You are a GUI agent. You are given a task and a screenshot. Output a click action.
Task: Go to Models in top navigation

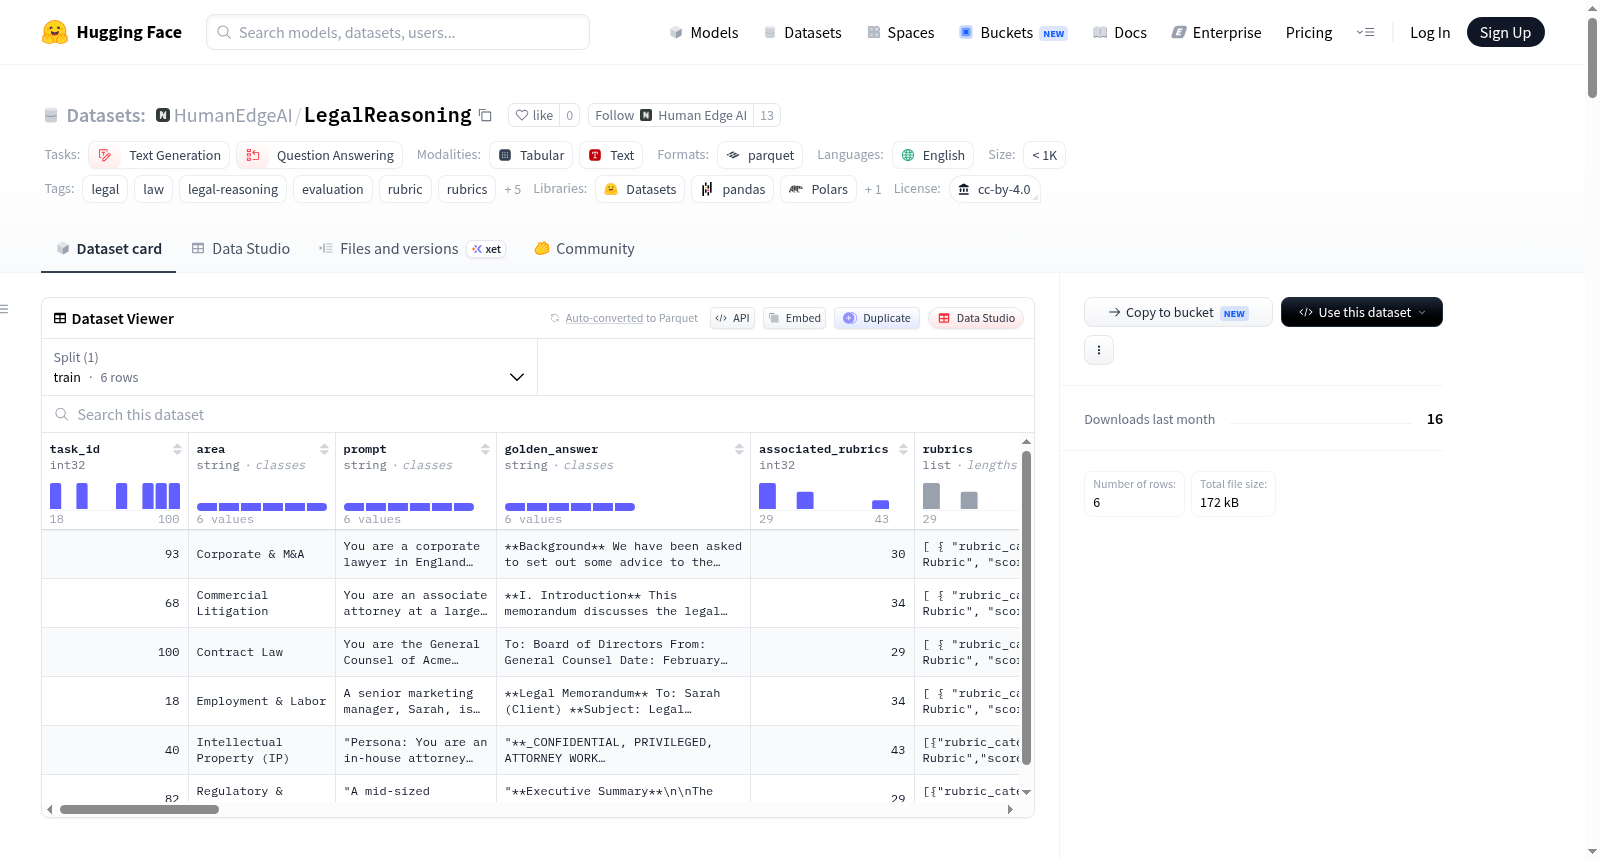(x=704, y=32)
